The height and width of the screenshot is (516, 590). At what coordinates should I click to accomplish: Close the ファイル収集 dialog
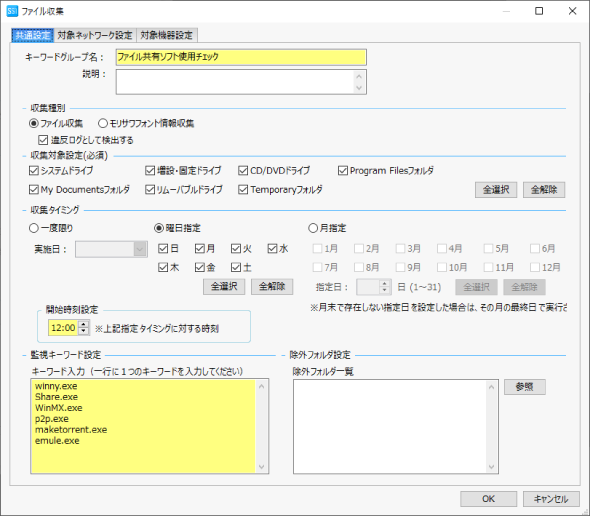pos(572,11)
